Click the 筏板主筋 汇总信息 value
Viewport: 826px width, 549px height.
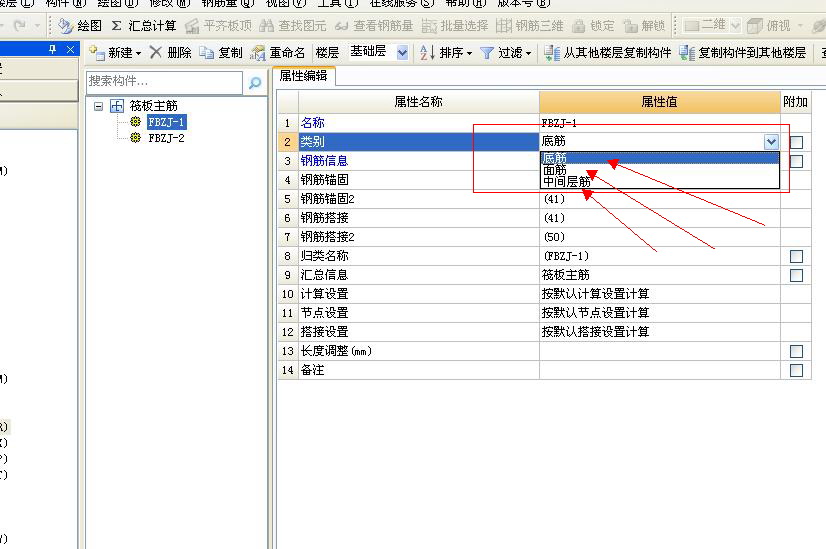tap(660, 275)
